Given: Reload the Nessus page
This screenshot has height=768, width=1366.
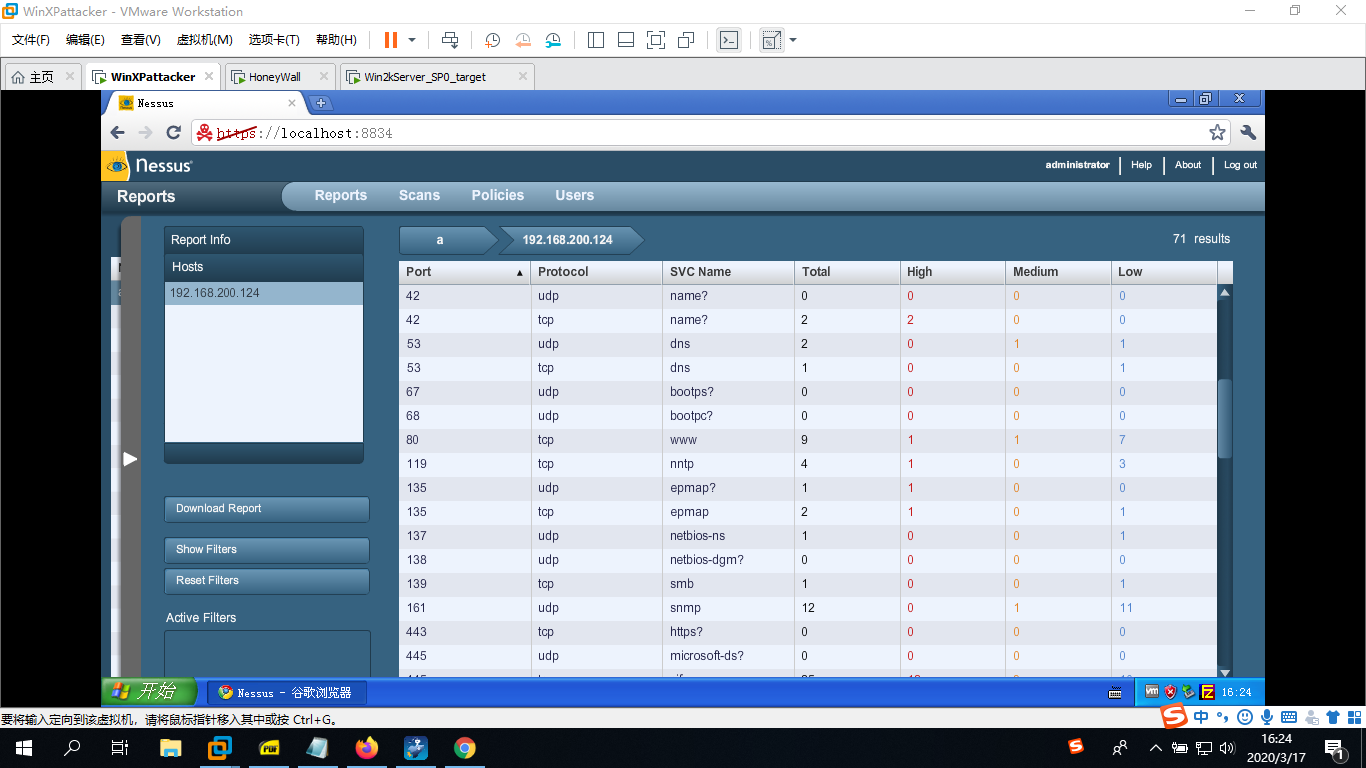Looking at the screenshot, I should point(173,133).
